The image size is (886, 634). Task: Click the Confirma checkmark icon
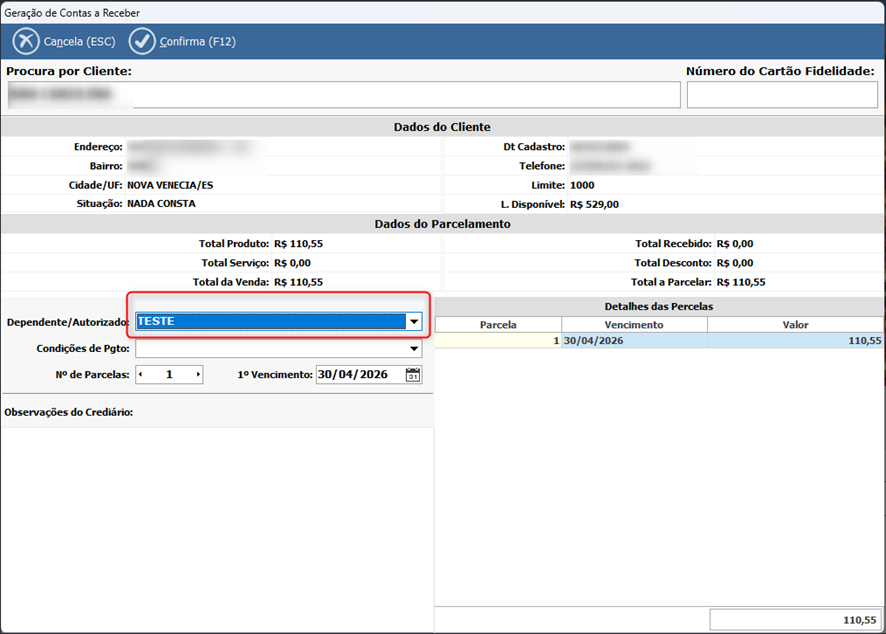coord(143,42)
